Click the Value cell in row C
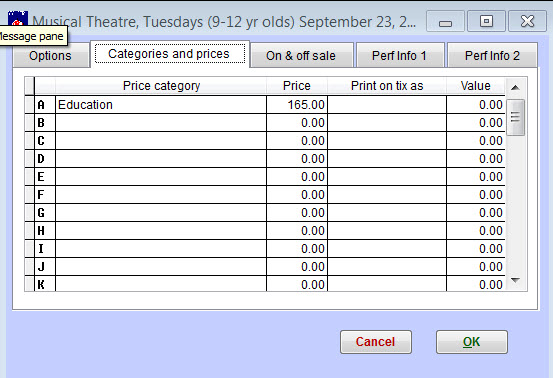This screenshot has width=553, height=378. 476,141
